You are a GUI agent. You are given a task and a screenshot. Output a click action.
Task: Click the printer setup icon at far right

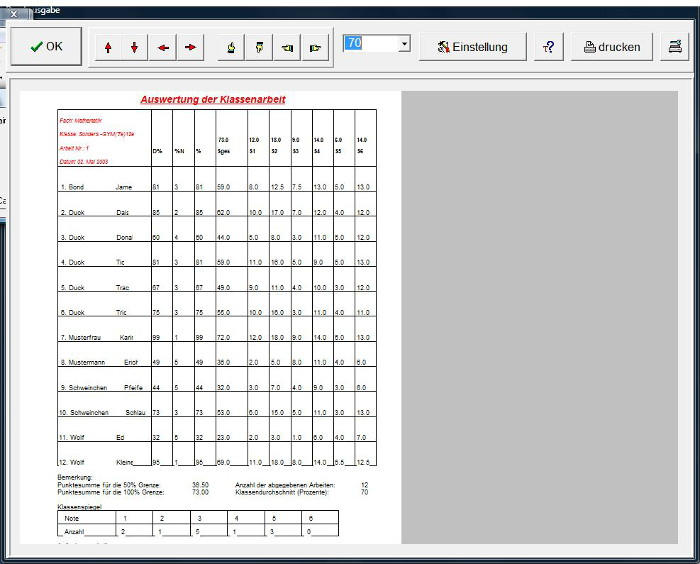coord(677,47)
